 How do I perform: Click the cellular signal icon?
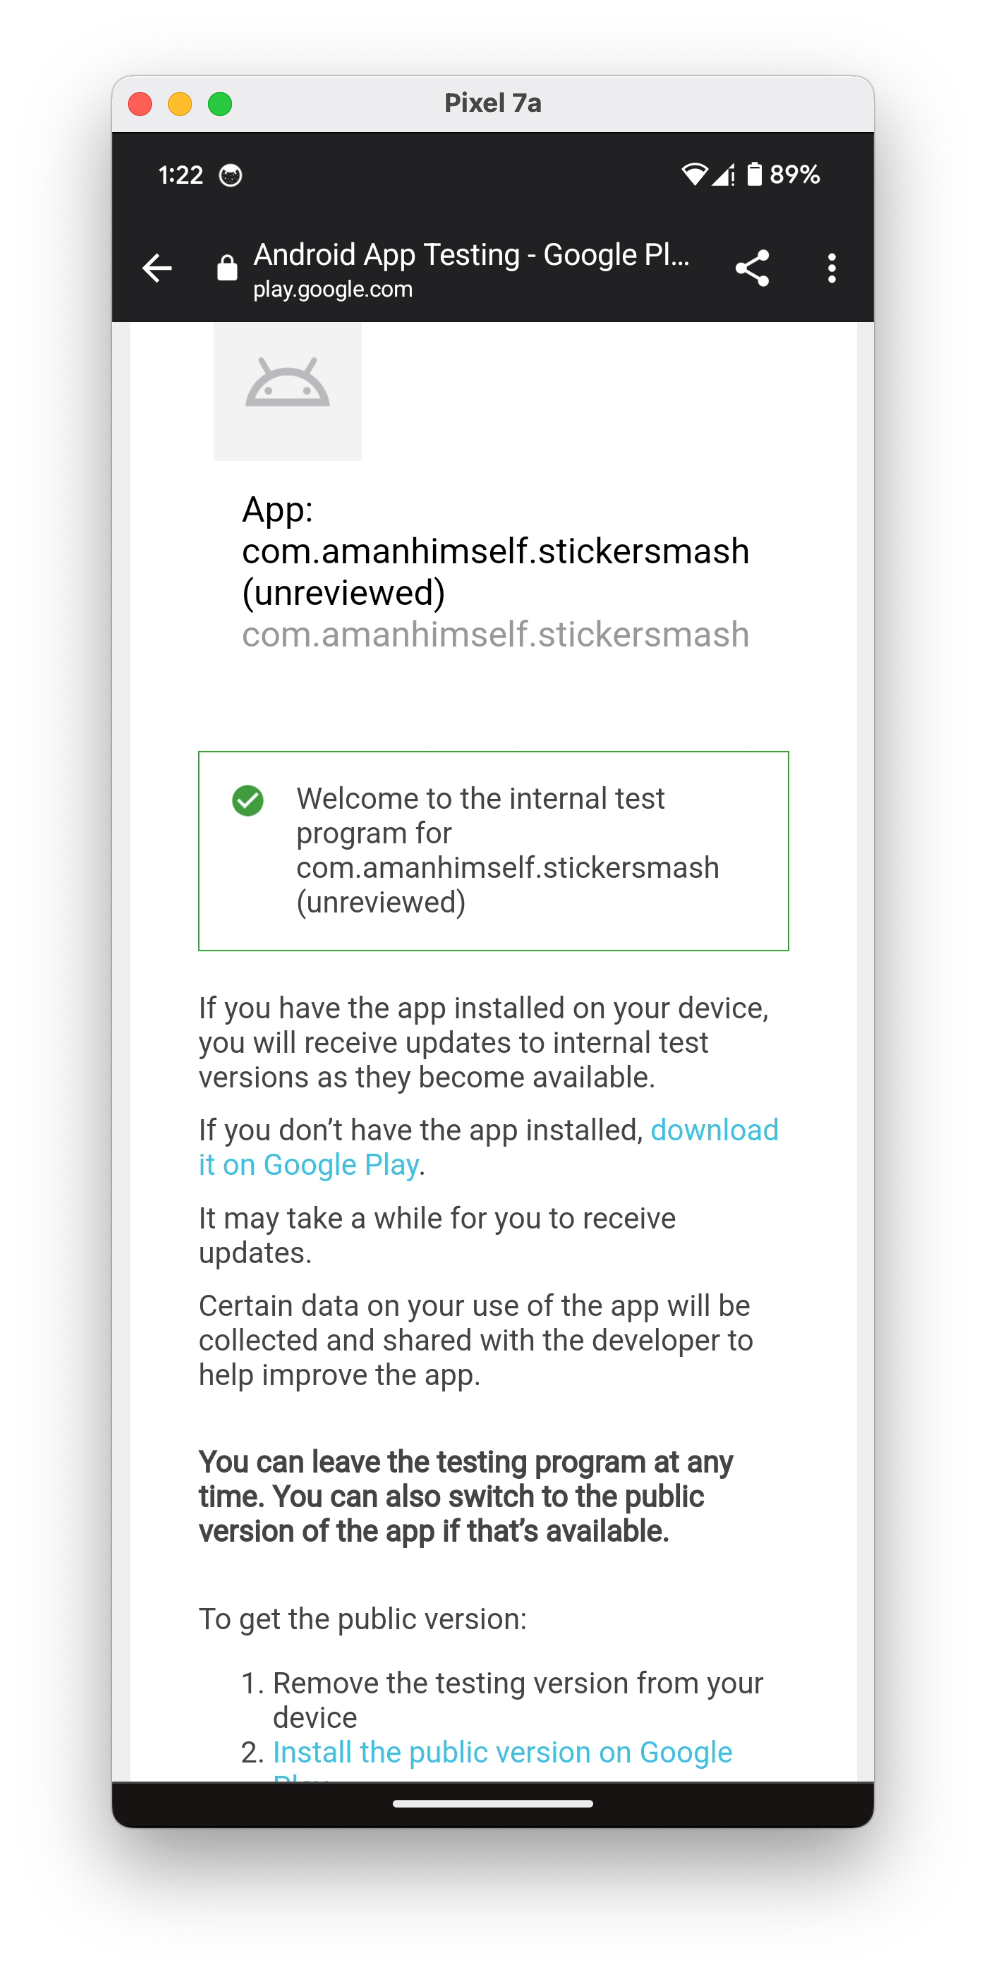(x=723, y=175)
